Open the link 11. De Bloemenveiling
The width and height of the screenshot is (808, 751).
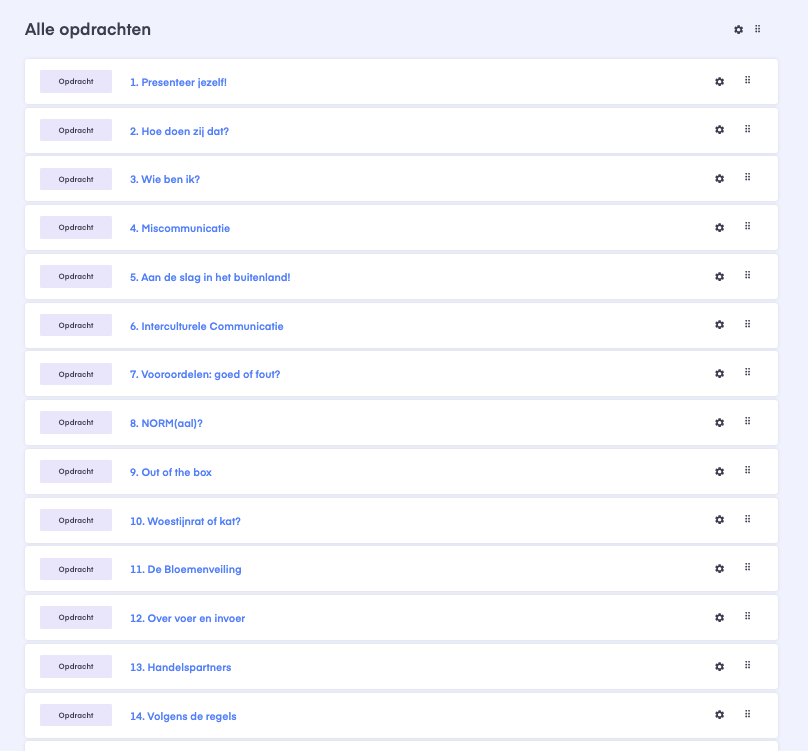coord(186,569)
